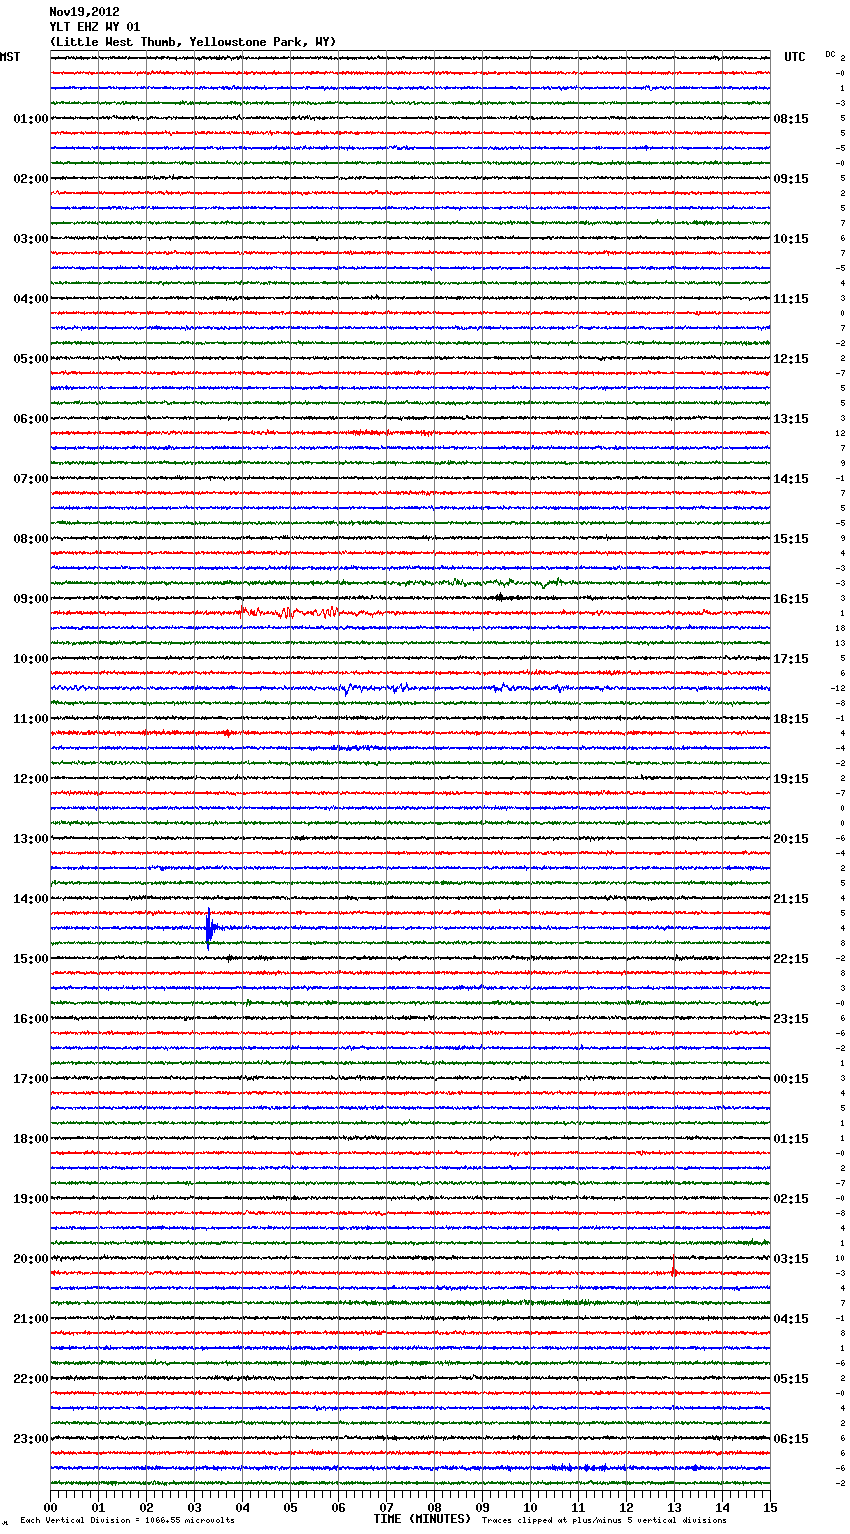Select the 03:00 MST time label

click(x=31, y=239)
